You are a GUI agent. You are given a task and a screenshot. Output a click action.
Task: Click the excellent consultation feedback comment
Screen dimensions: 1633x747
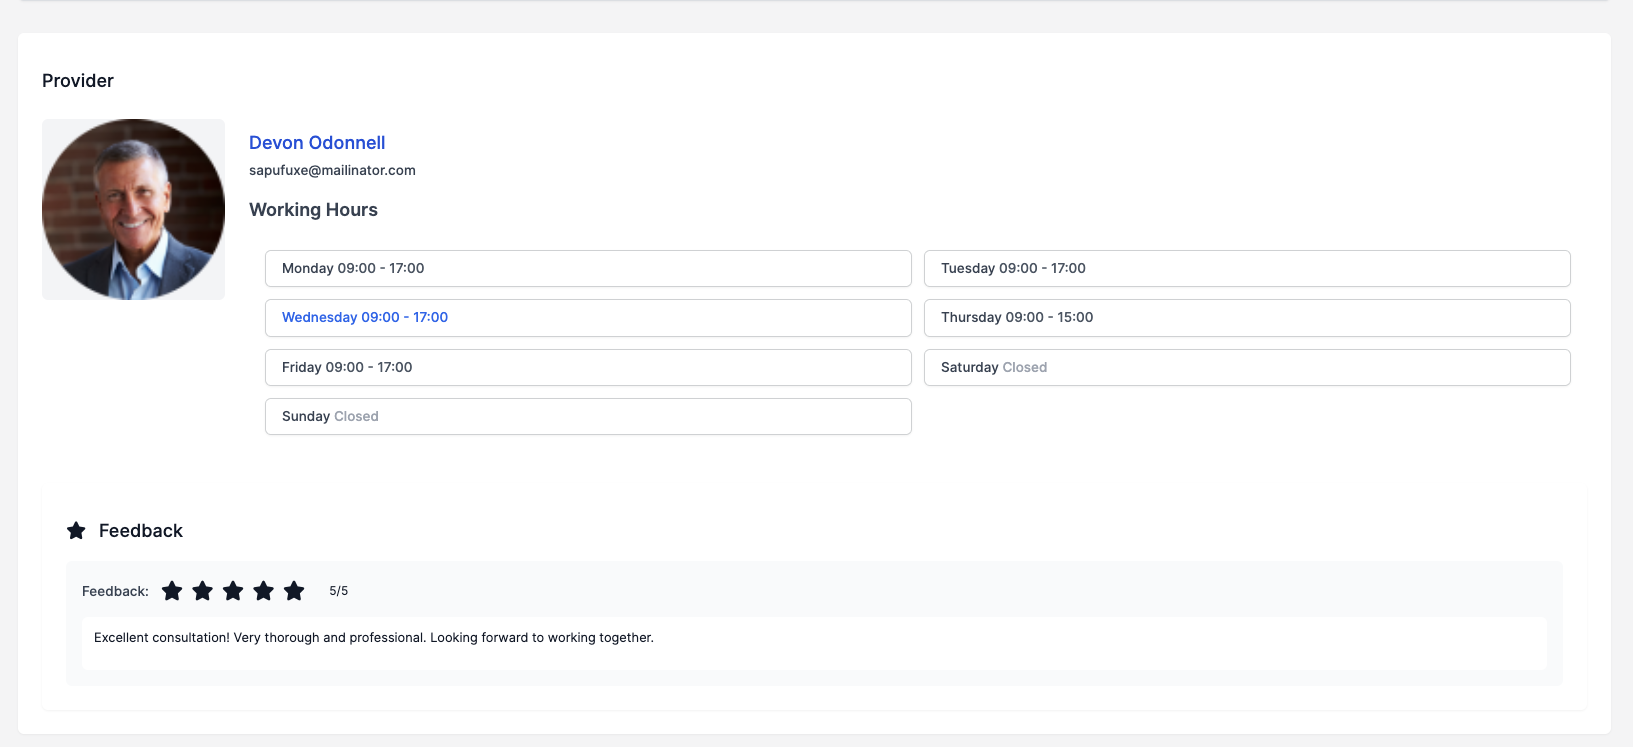[374, 638]
